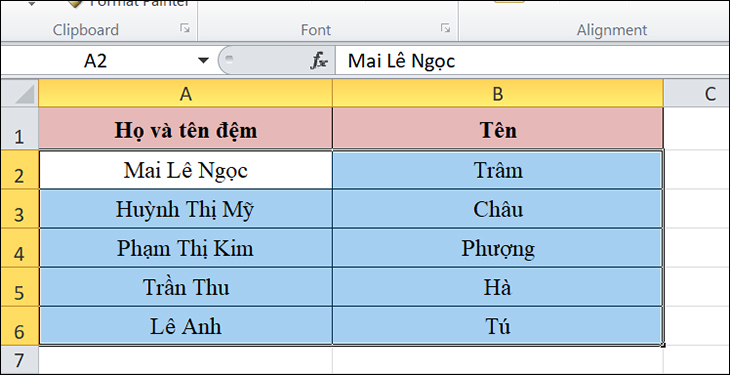
Task: Select cell with Tú
Action: tap(498, 326)
